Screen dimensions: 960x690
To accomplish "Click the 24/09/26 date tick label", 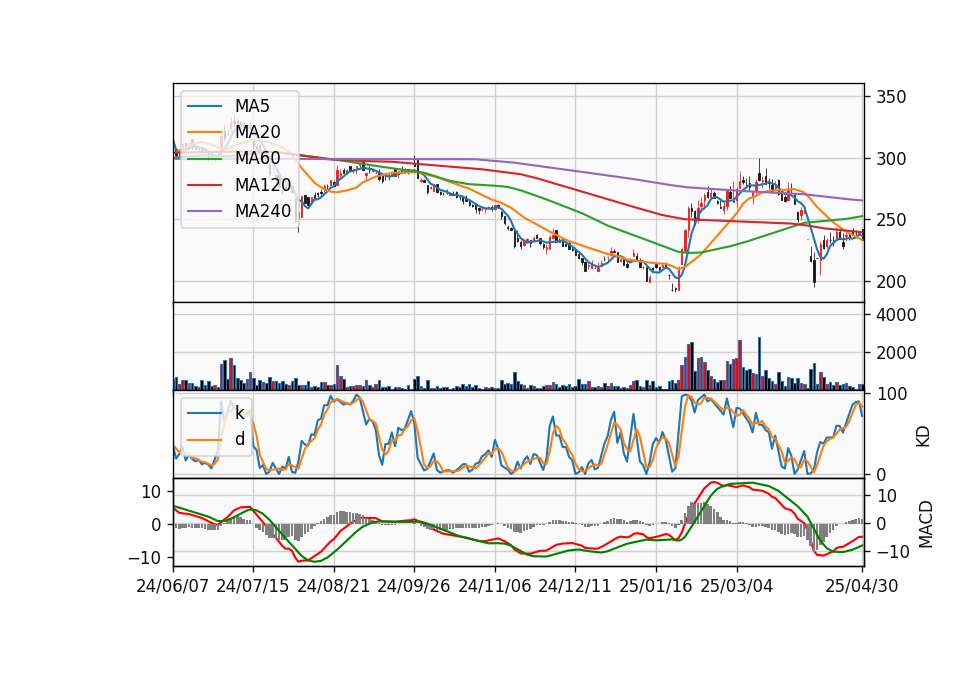I will pyautogui.click(x=413, y=587).
